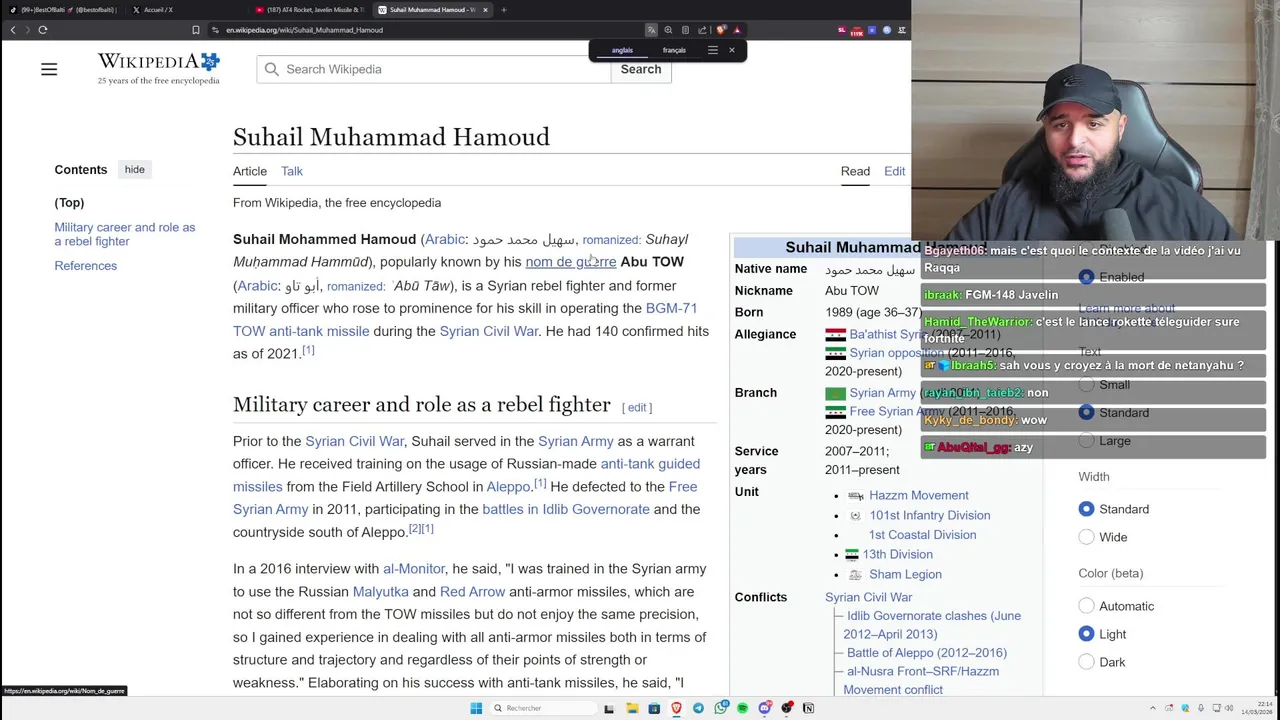Open Telegram from the taskbar
This screenshot has width=1280, height=720.
698,708
